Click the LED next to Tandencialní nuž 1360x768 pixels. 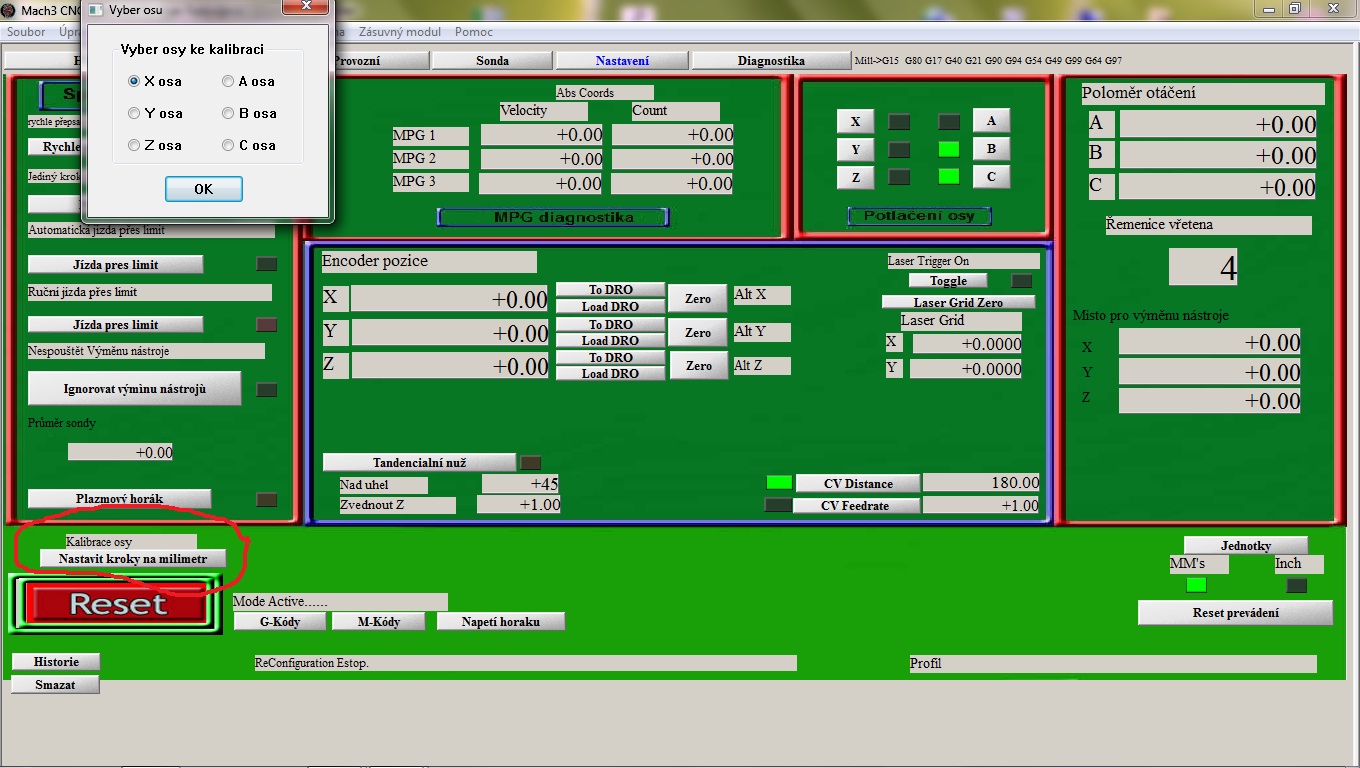pos(531,463)
